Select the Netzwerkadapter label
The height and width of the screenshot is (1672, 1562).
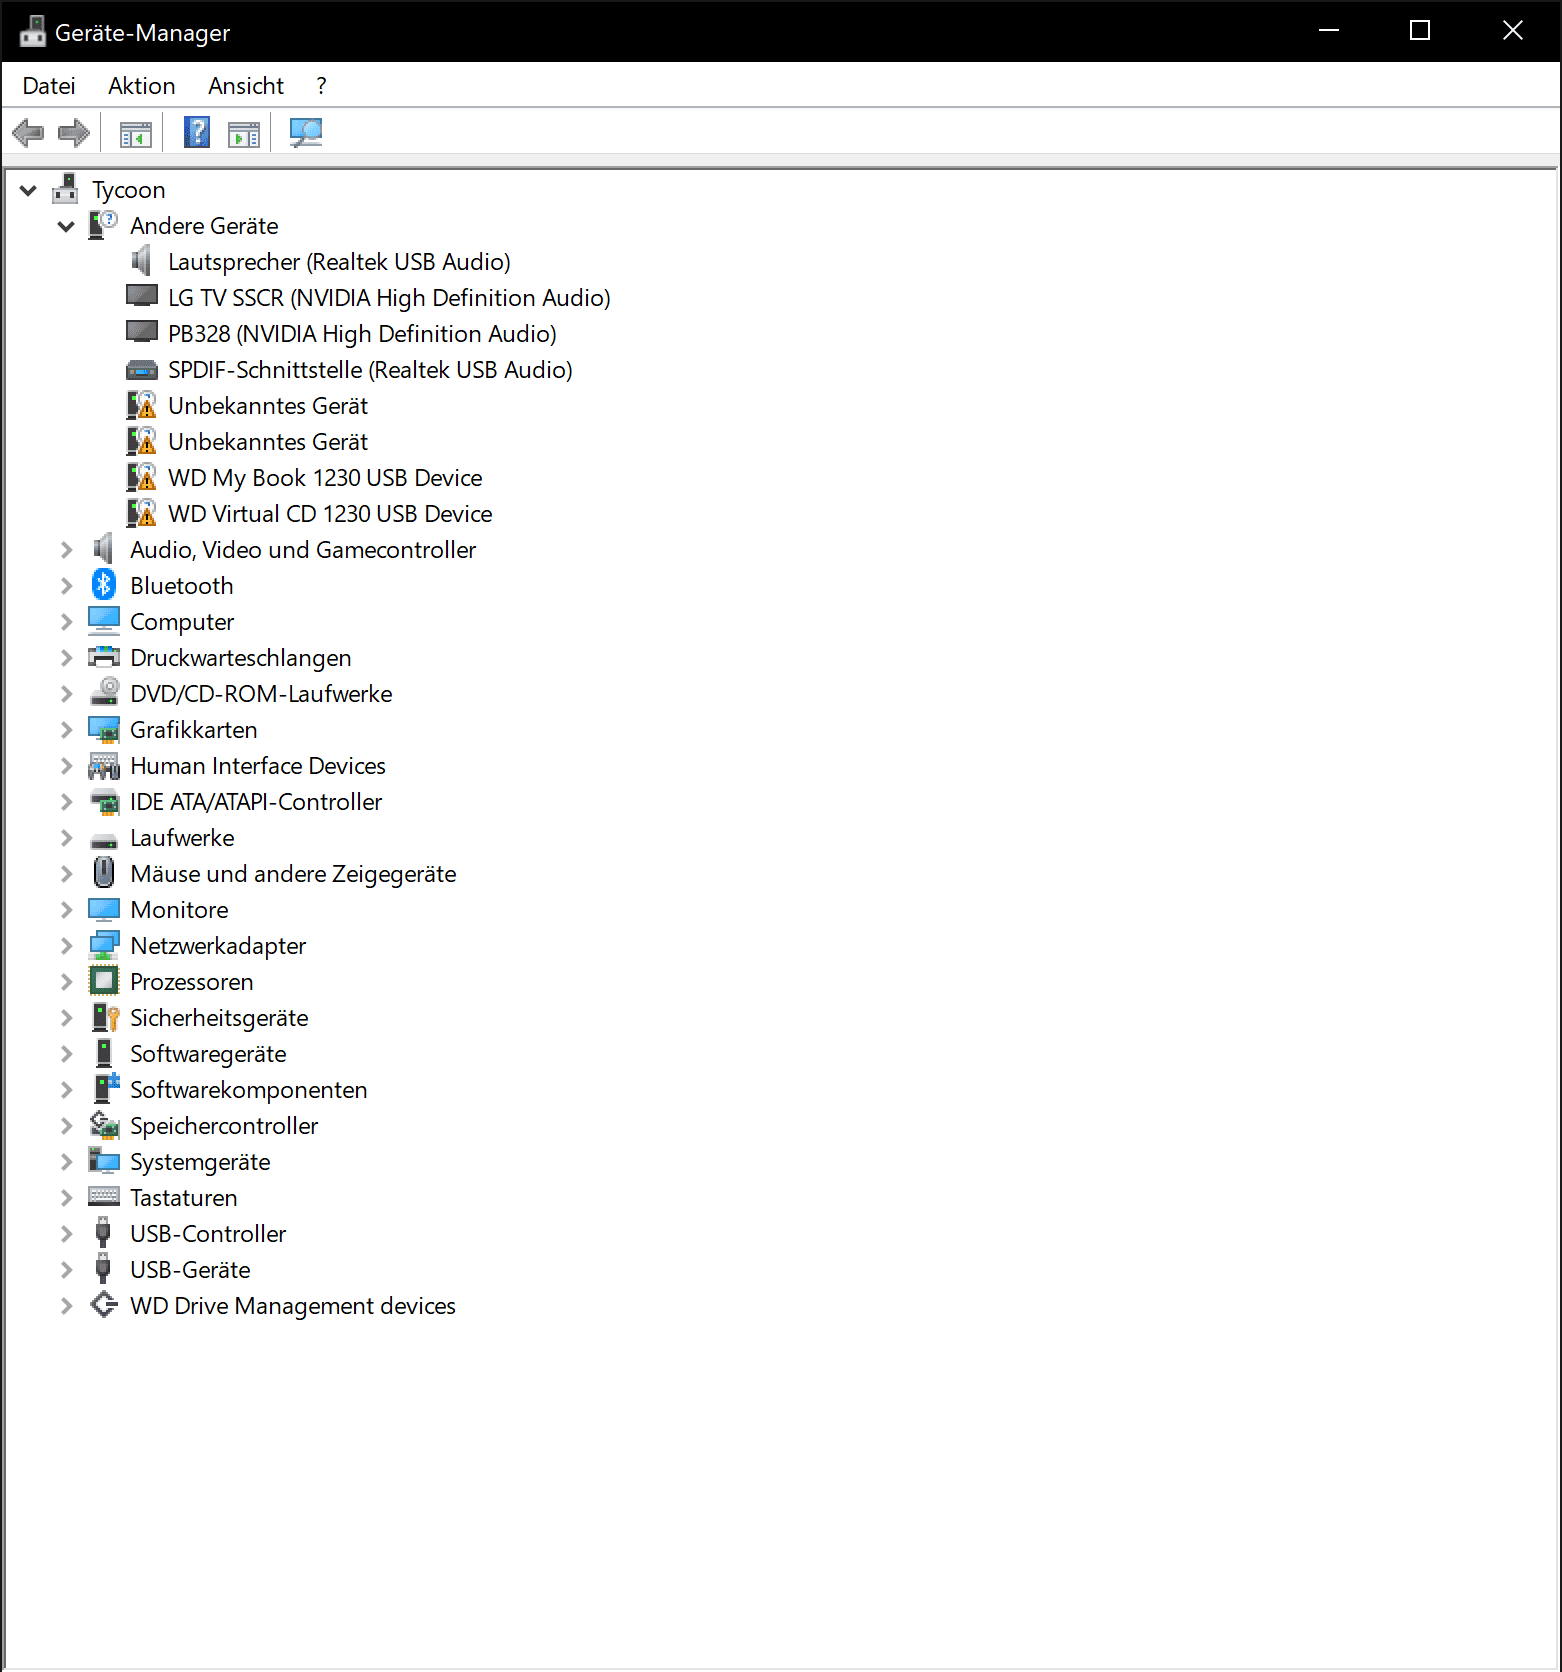218,946
